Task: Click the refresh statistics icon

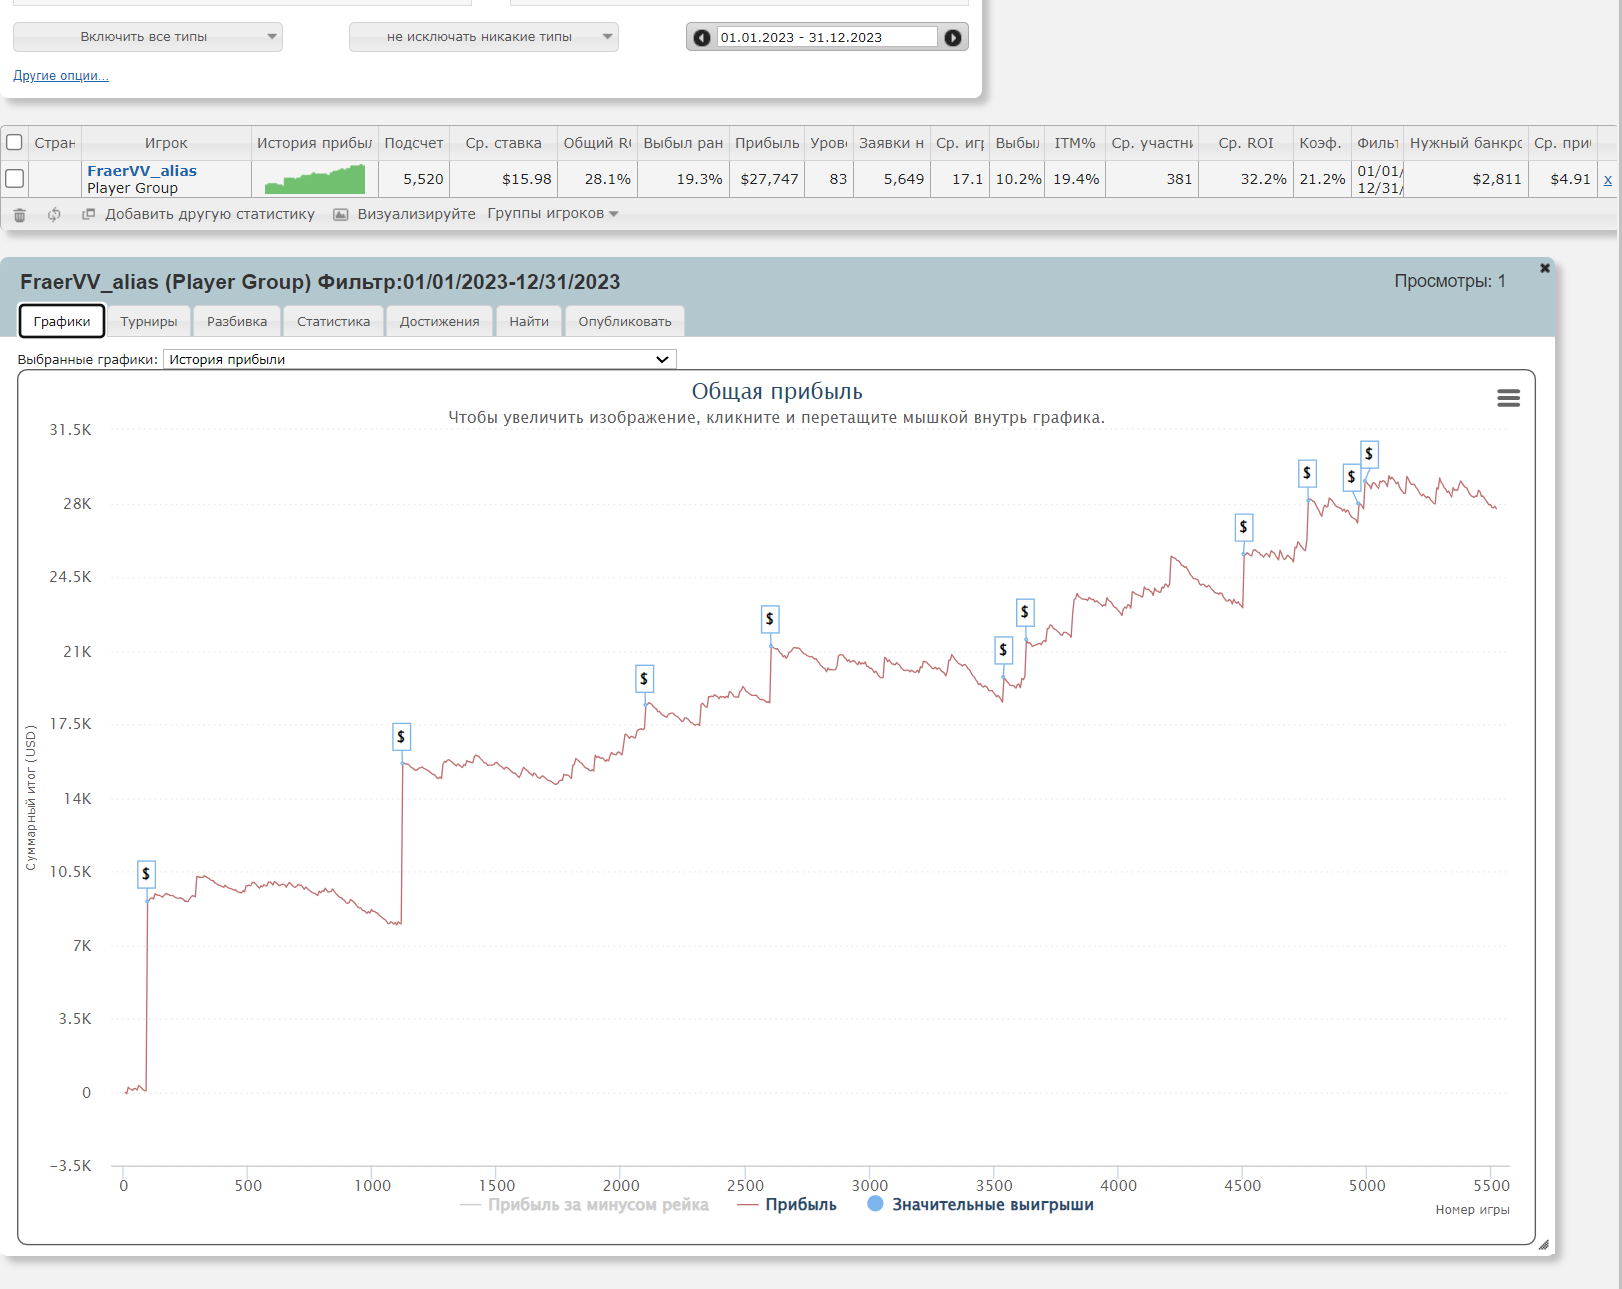Action: click(54, 215)
